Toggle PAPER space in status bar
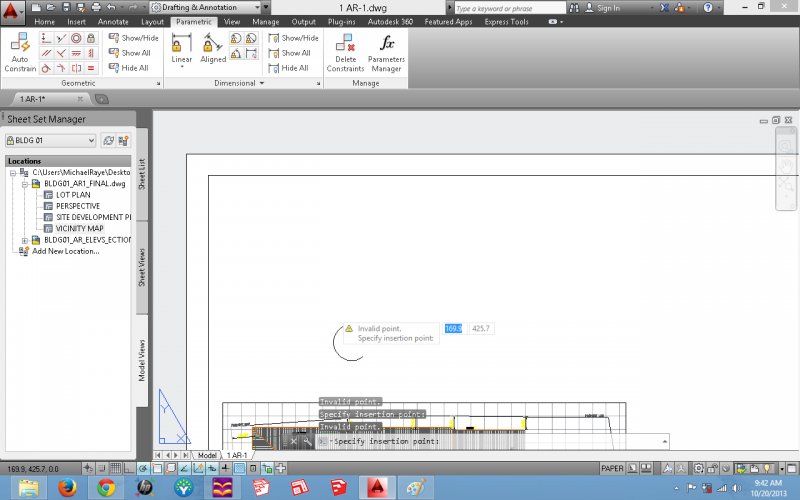The image size is (800, 500). 613,468
